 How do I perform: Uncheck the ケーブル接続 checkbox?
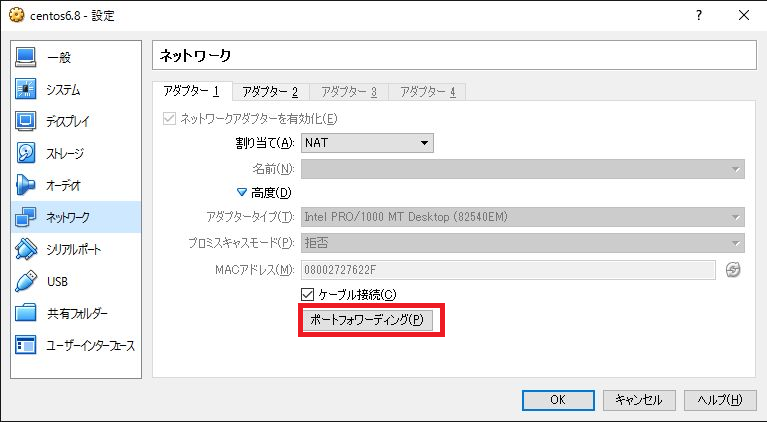coord(307,295)
